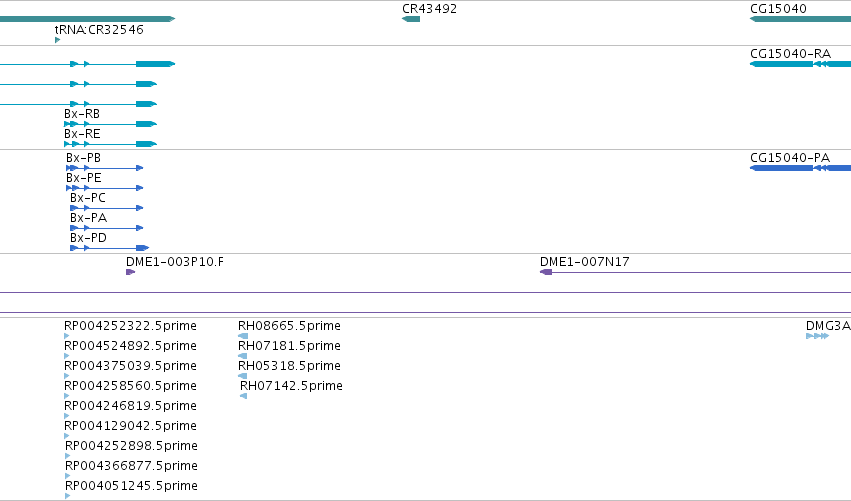Screen dimensions: 851x501
Task: Click the tRNA:CR32546 label
Action: tap(99, 29)
